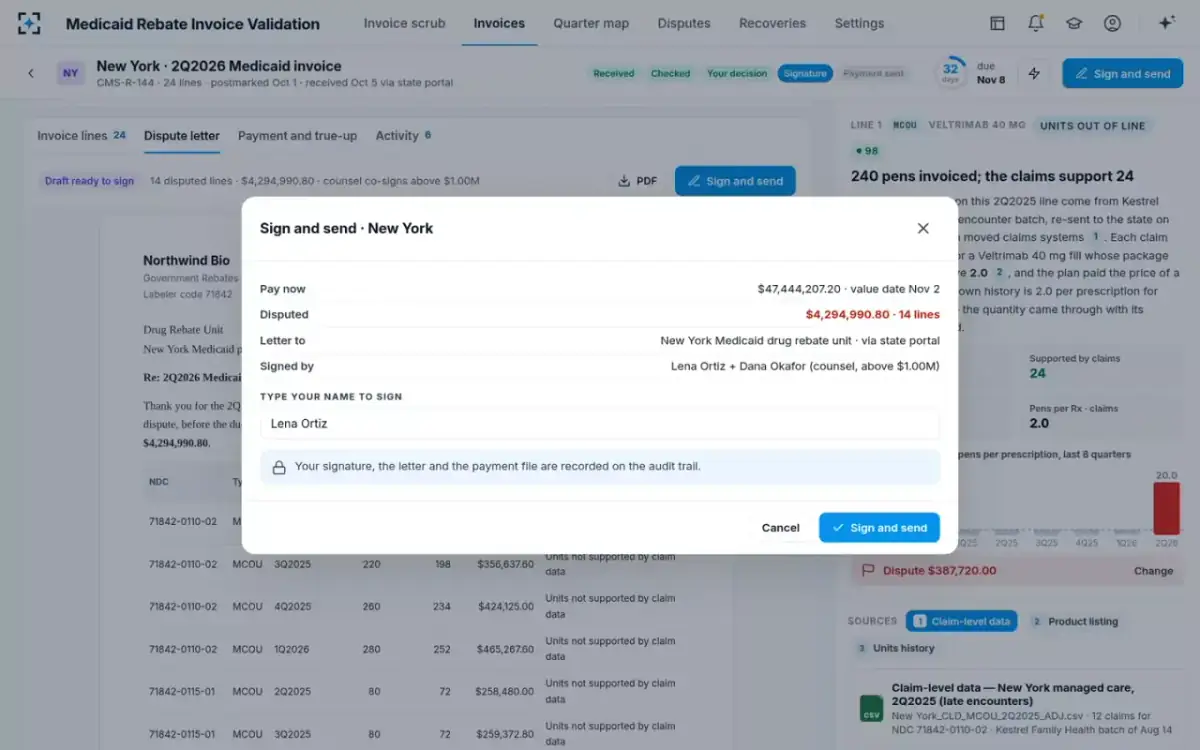Open the Settings tab
1200x750 pixels.
point(859,23)
